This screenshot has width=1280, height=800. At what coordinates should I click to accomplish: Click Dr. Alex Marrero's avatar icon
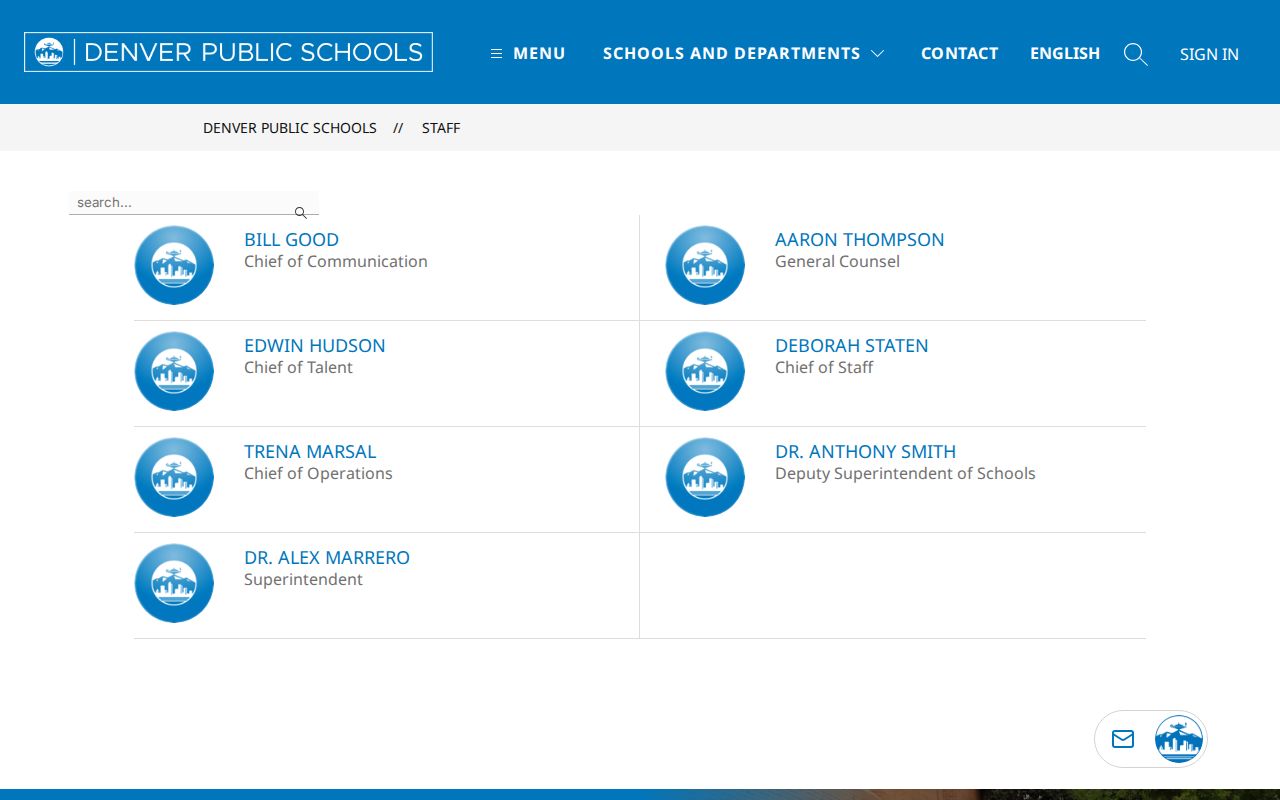[174, 583]
